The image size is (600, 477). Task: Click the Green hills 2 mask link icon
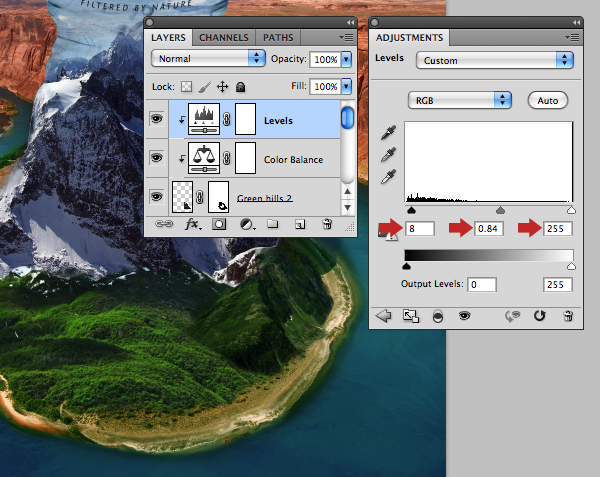tap(200, 197)
